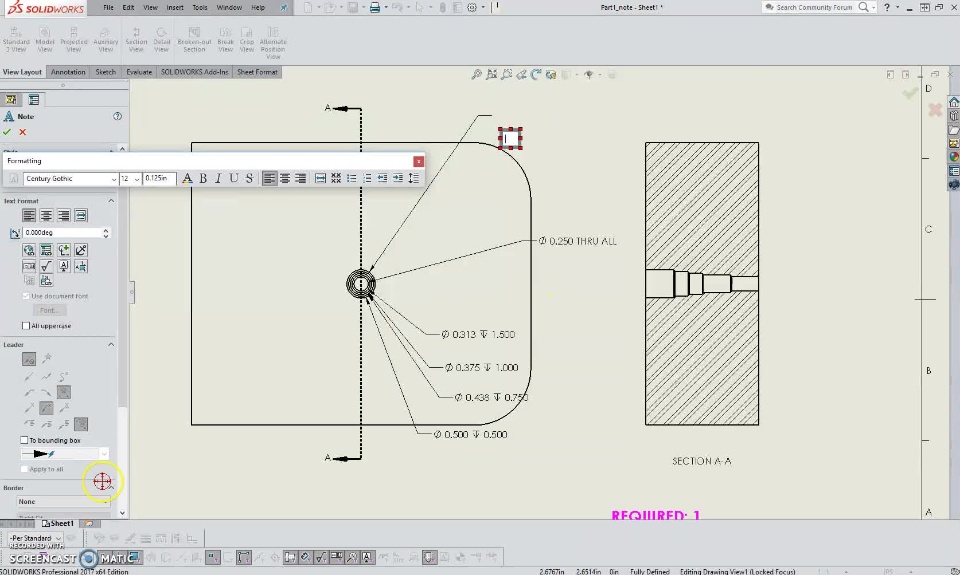960x575 pixels.
Task: Right-align text in the Formatting toolbar
Action: point(300,178)
